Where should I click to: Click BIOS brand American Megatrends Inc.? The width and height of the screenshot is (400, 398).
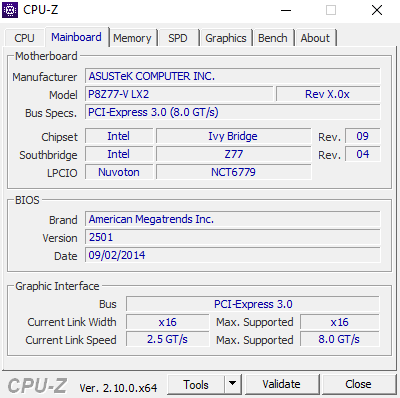(x=233, y=219)
